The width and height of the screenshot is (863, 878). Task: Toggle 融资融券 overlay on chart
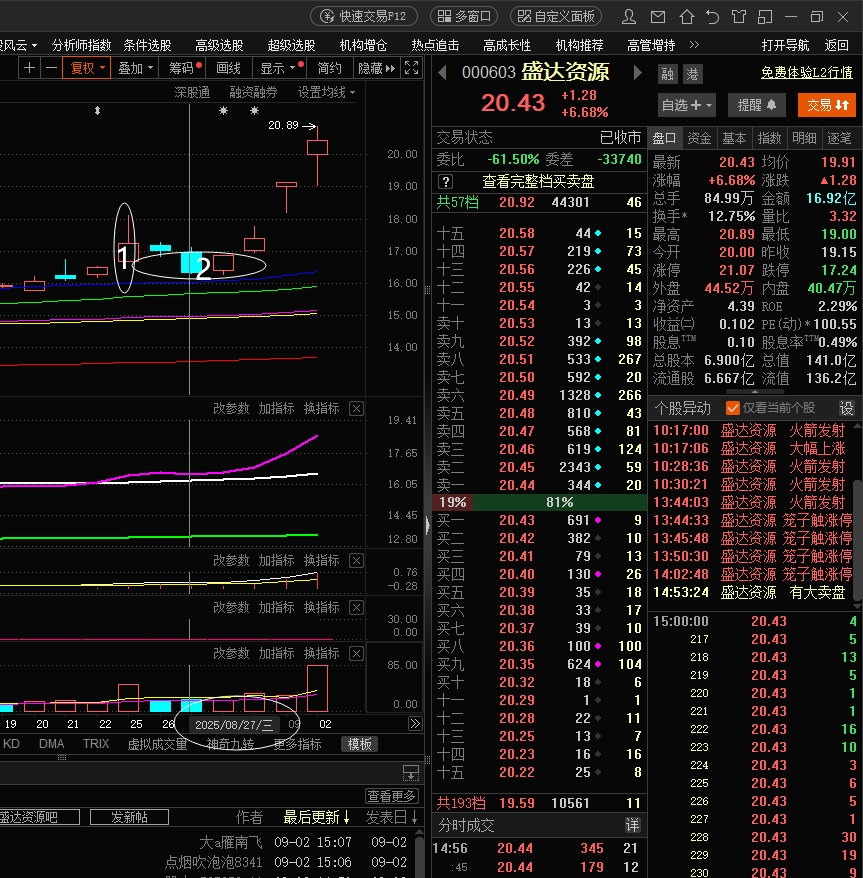pyautogui.click(x=253, y=92)
